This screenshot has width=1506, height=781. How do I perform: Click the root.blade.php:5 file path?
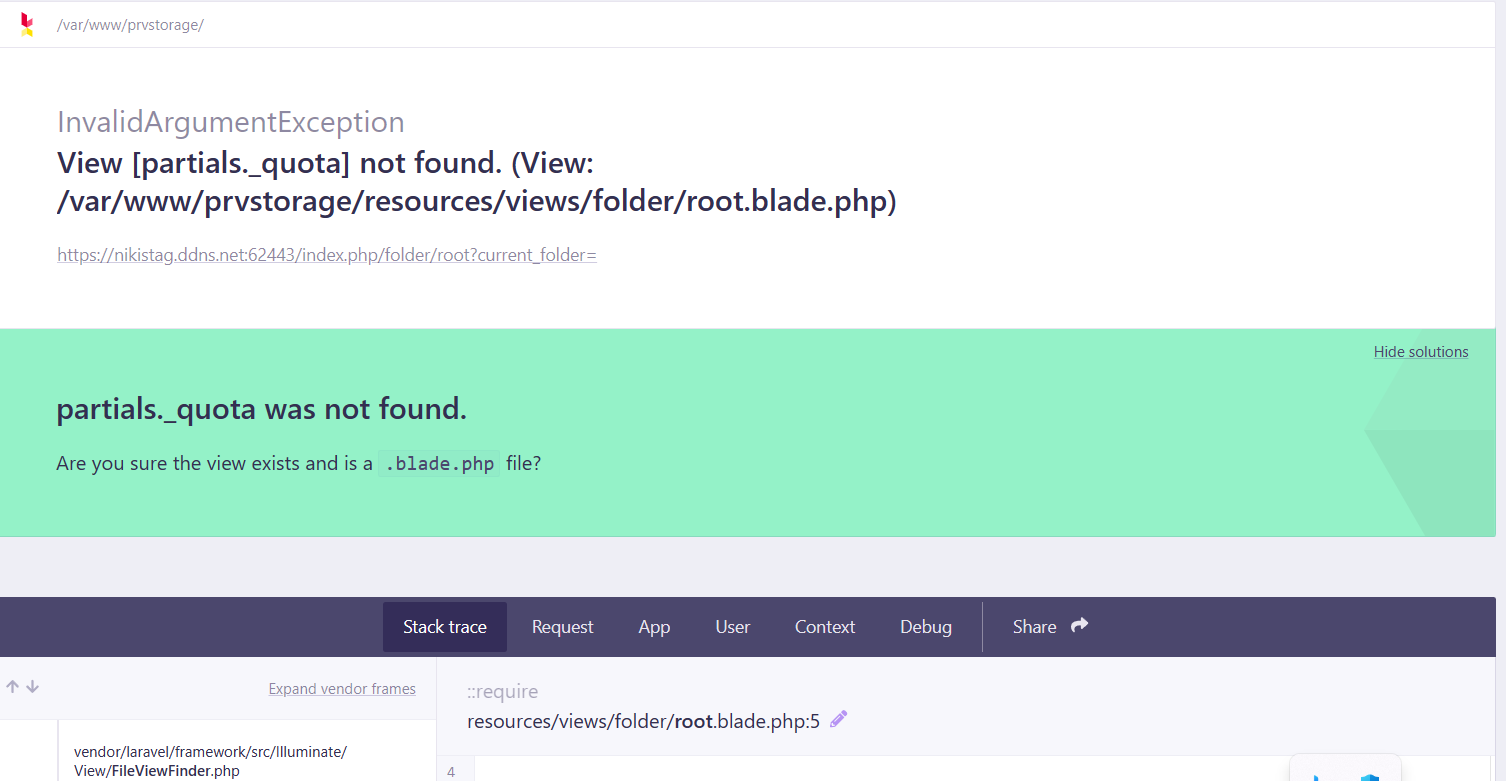[x=643, y=721]
